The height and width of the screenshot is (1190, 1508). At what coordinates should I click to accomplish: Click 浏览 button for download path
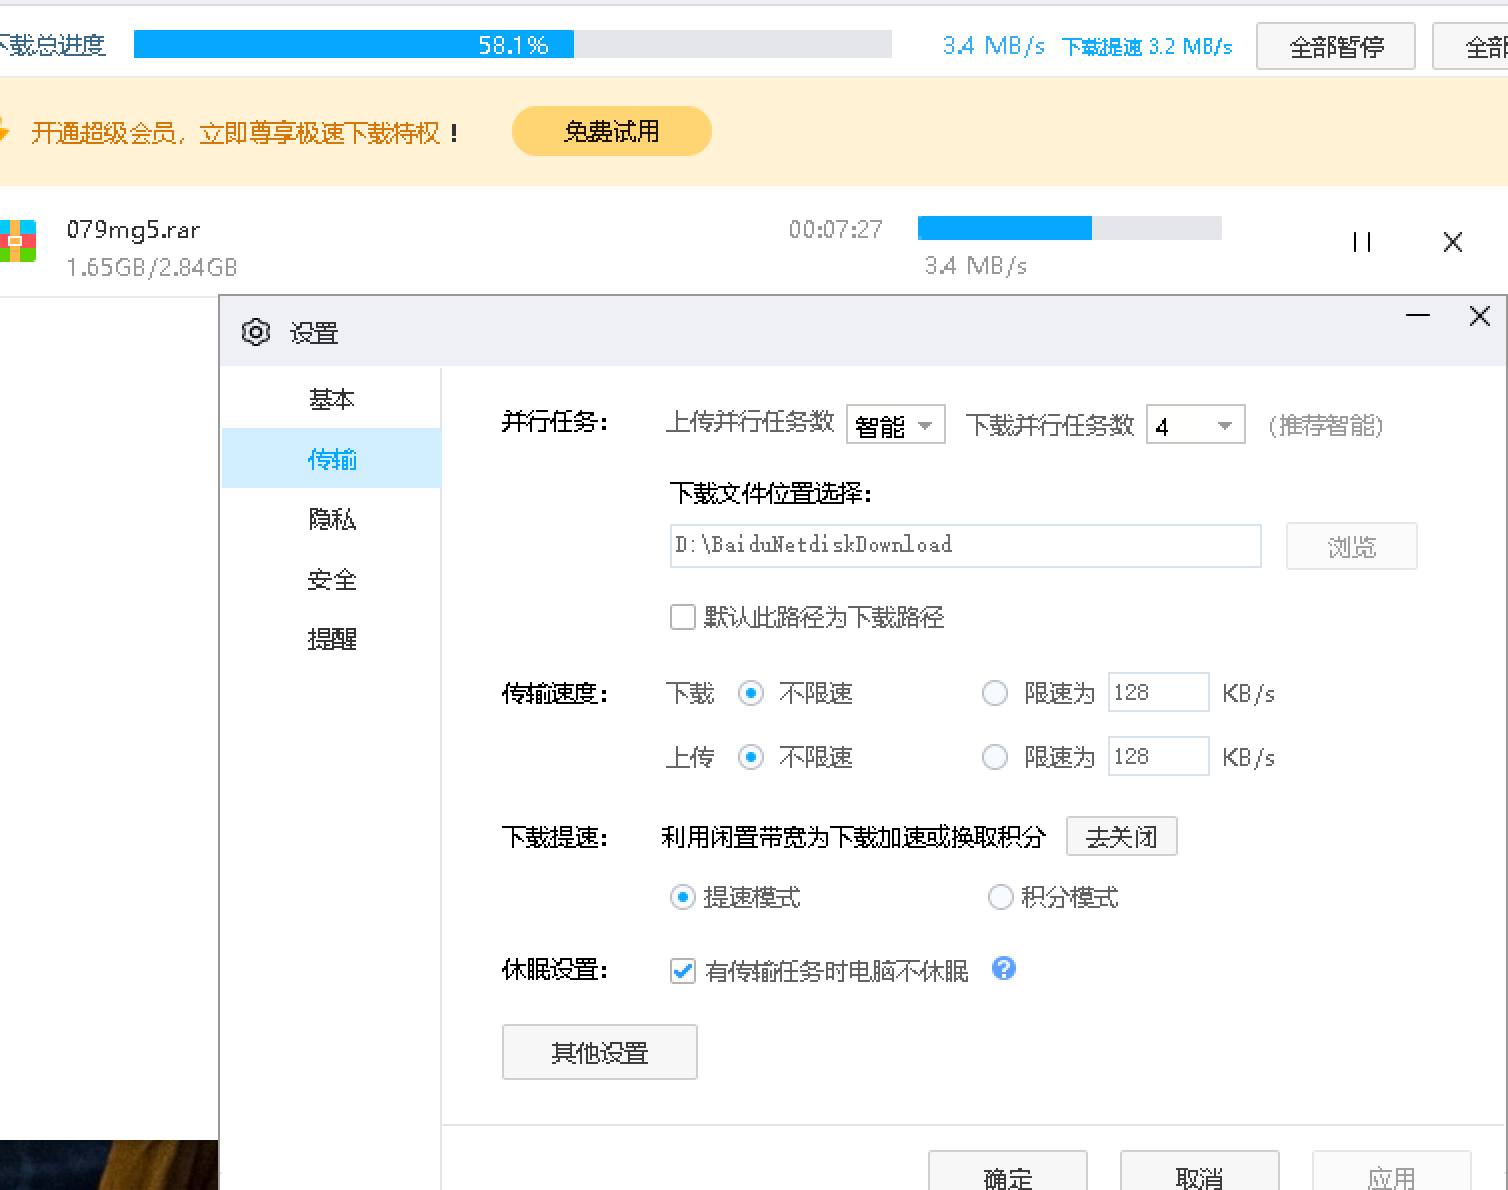tap(1352, 546)
